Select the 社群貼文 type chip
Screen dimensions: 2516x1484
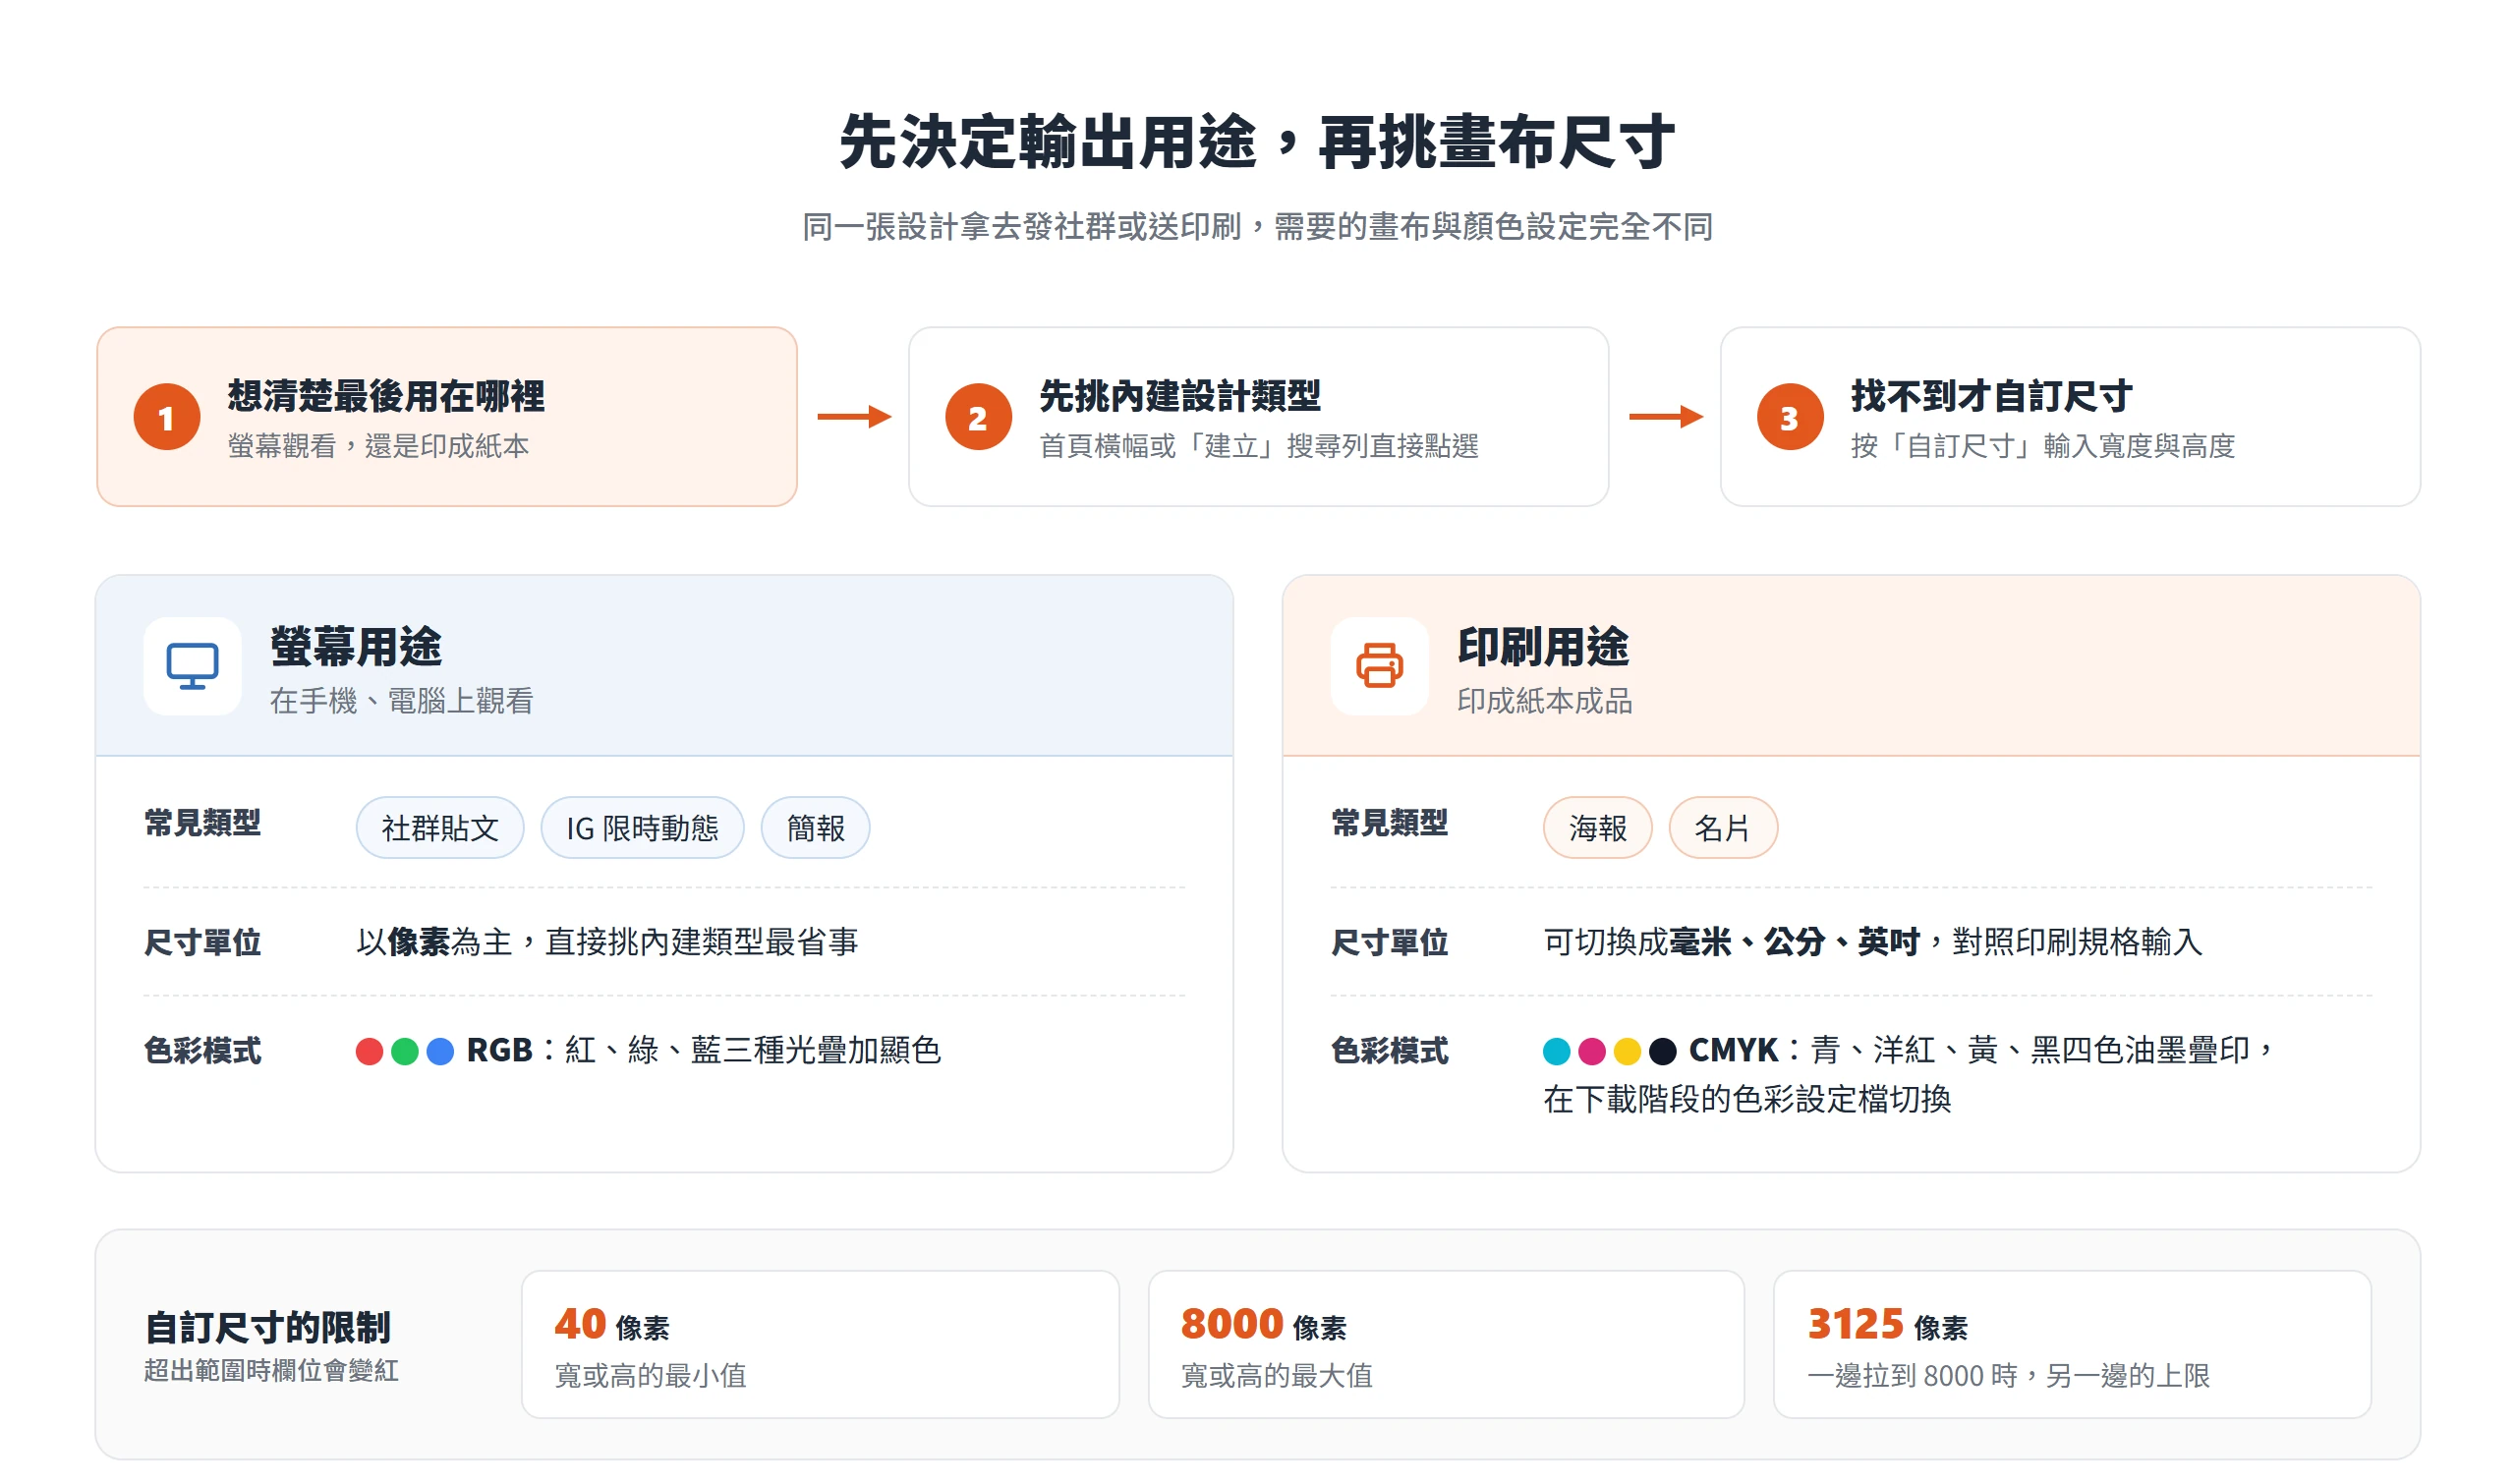pos(440,828)
